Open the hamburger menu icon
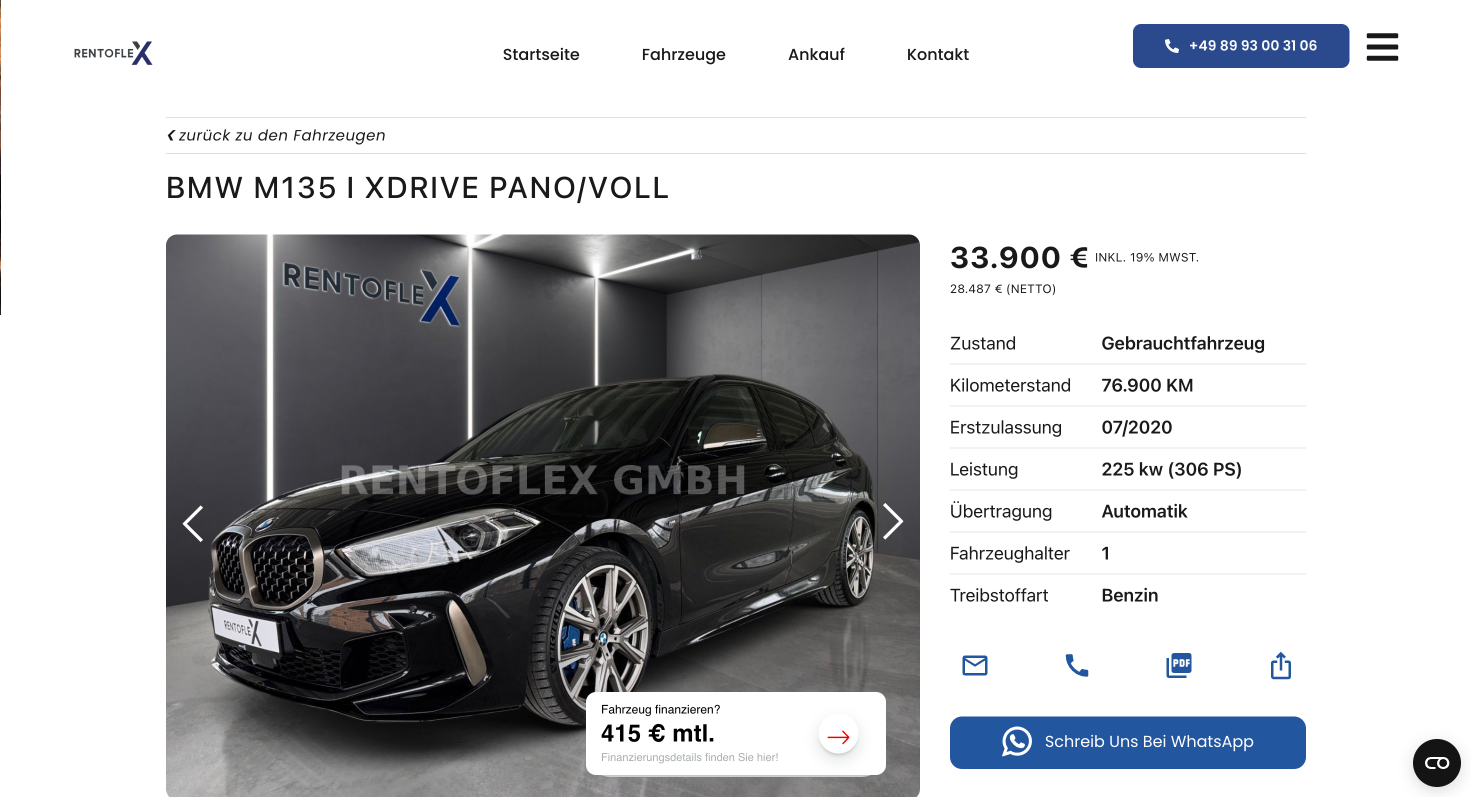 [x=1382, y=47]
